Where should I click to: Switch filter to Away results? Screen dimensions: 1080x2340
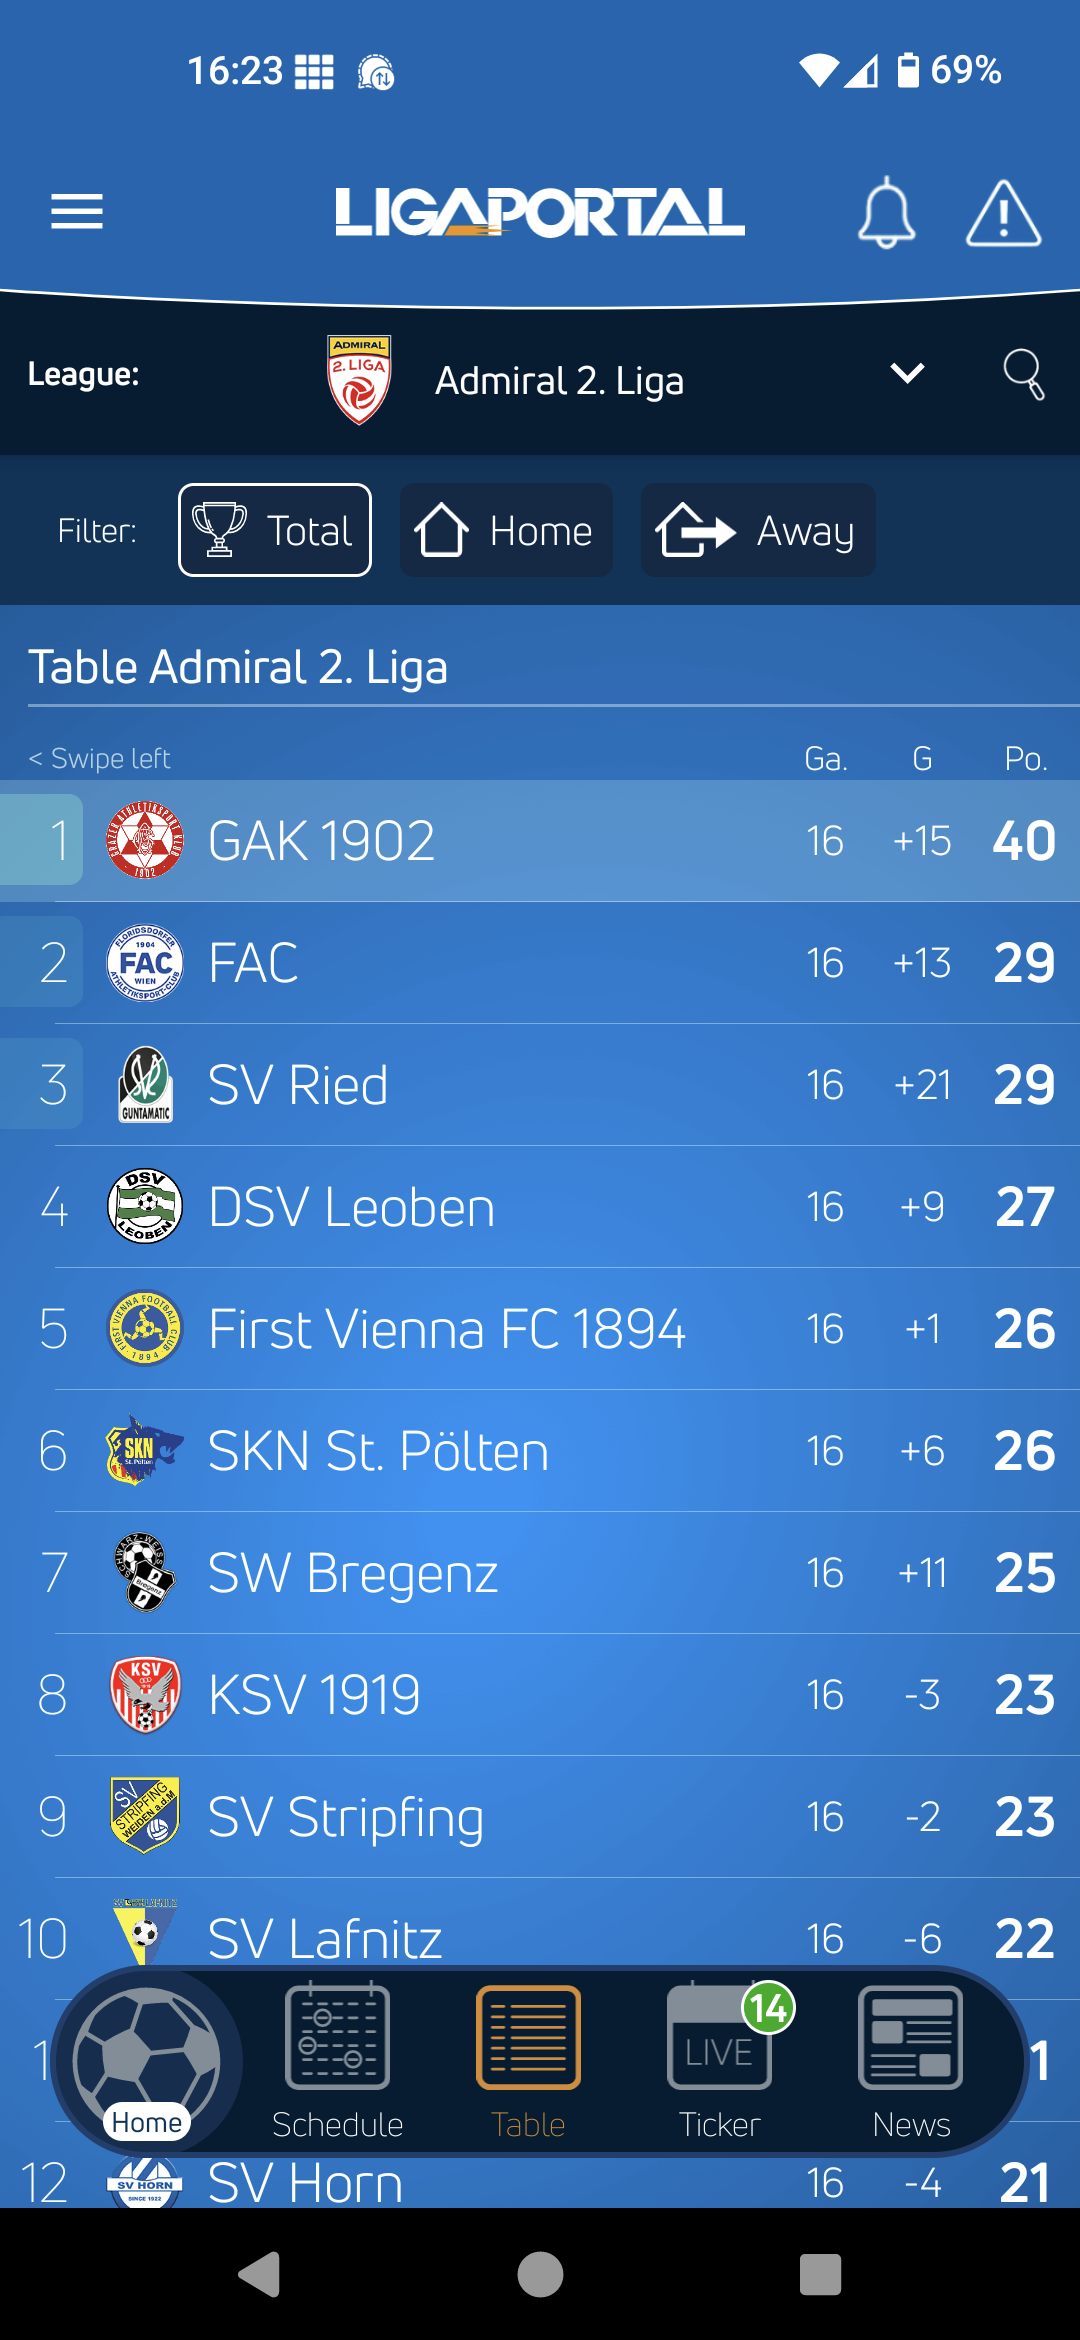pyautogui.click(x=758, y=530)
